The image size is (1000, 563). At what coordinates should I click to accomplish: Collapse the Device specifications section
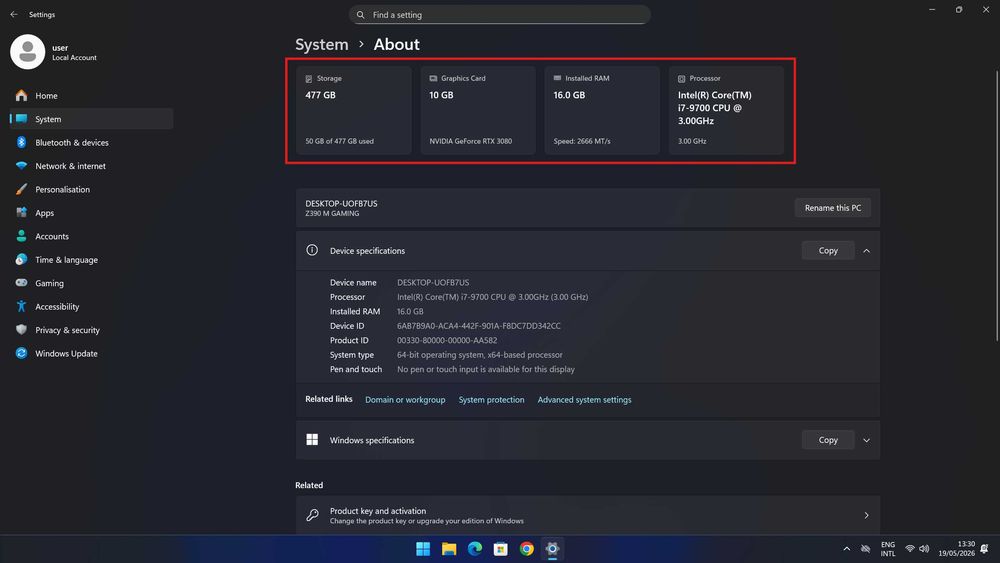[x=866, y=251]
